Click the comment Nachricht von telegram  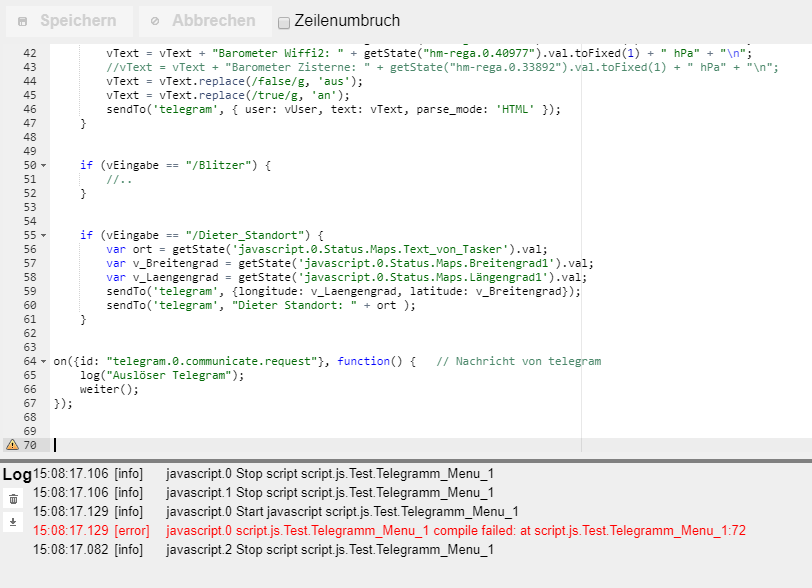click(x=518, y=361)
